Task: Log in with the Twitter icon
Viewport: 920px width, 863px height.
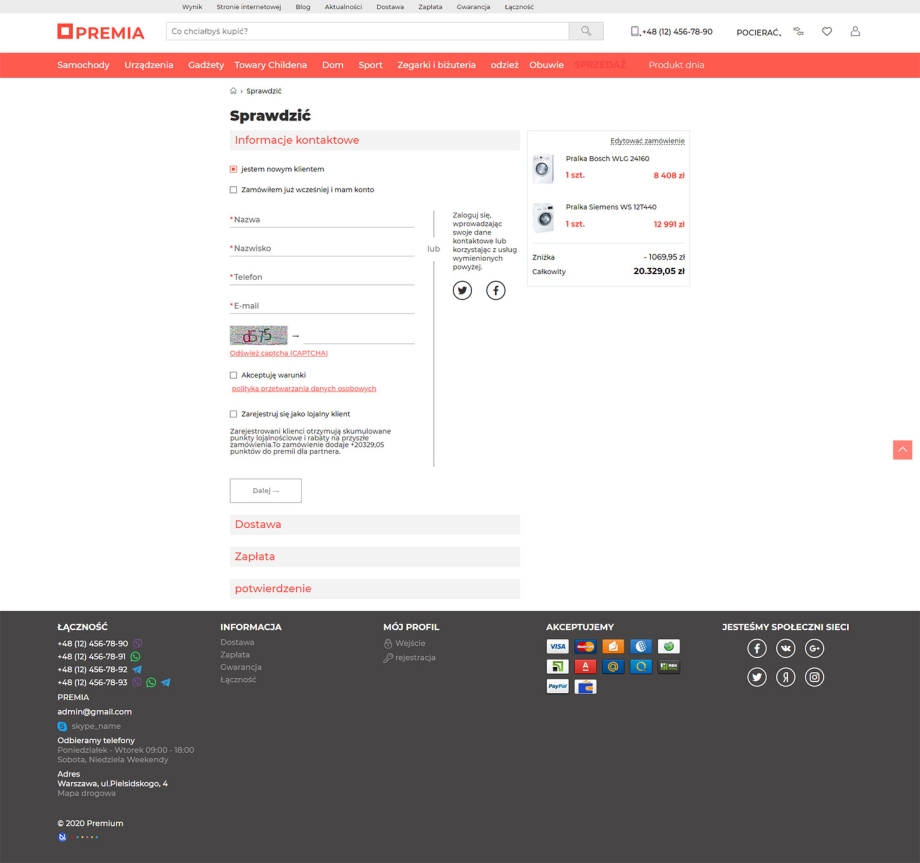Action: click(462, 290)
